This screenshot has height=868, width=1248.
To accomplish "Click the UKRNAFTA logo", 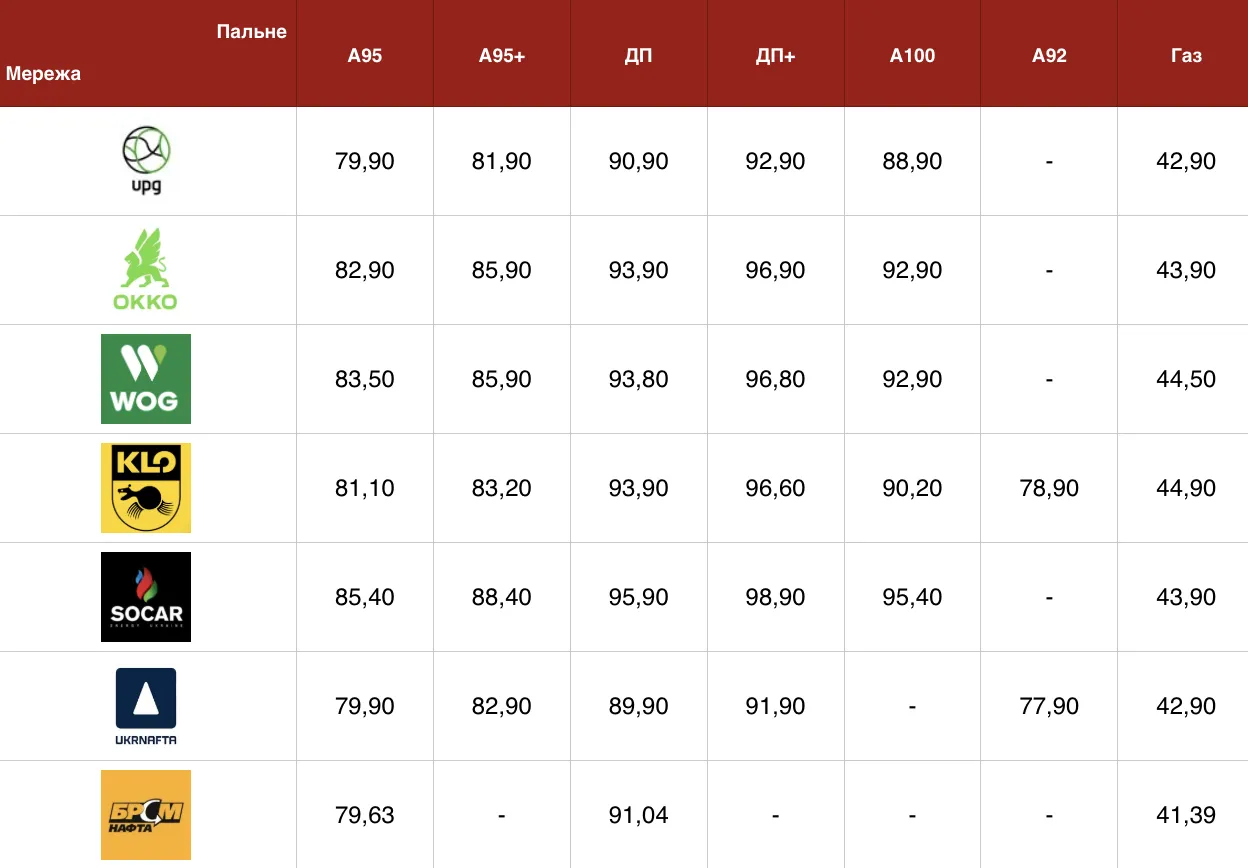I will pos(146,706).
